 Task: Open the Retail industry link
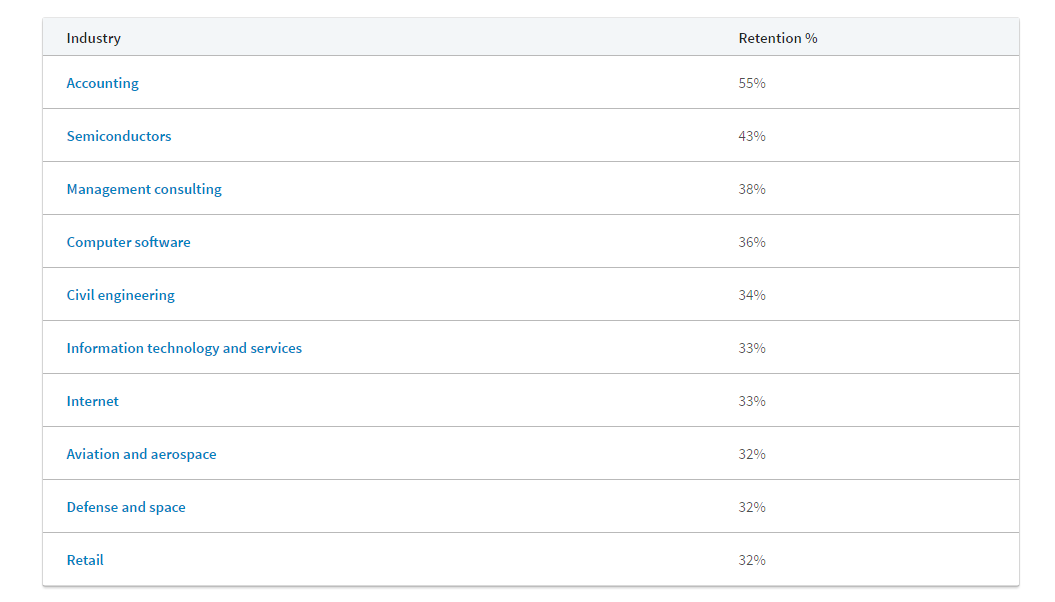(85, 559)
